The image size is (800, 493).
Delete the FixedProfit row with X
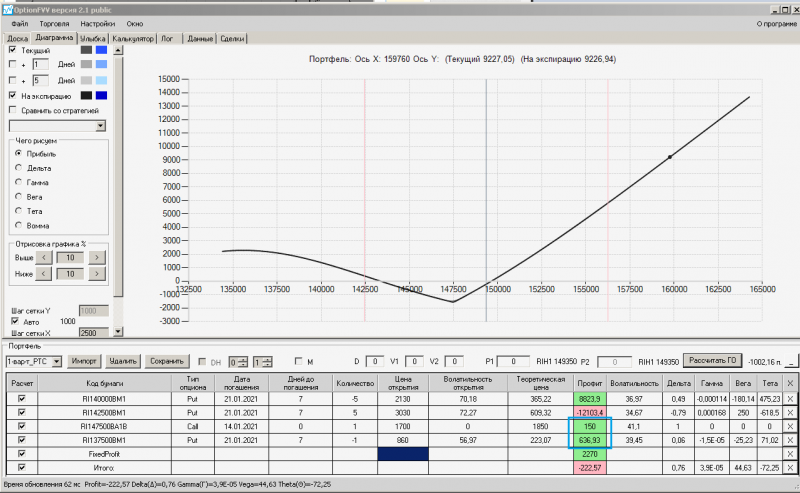coord(790,454)
